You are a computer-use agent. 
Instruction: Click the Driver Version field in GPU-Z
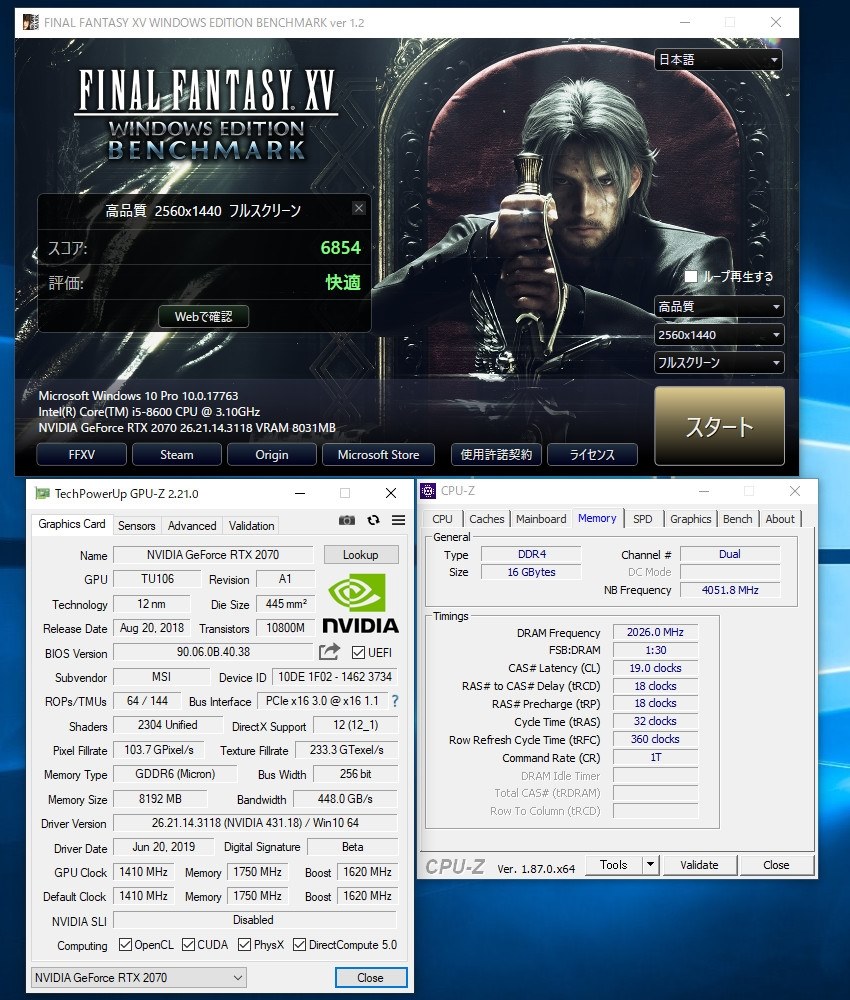click(255, 823)
